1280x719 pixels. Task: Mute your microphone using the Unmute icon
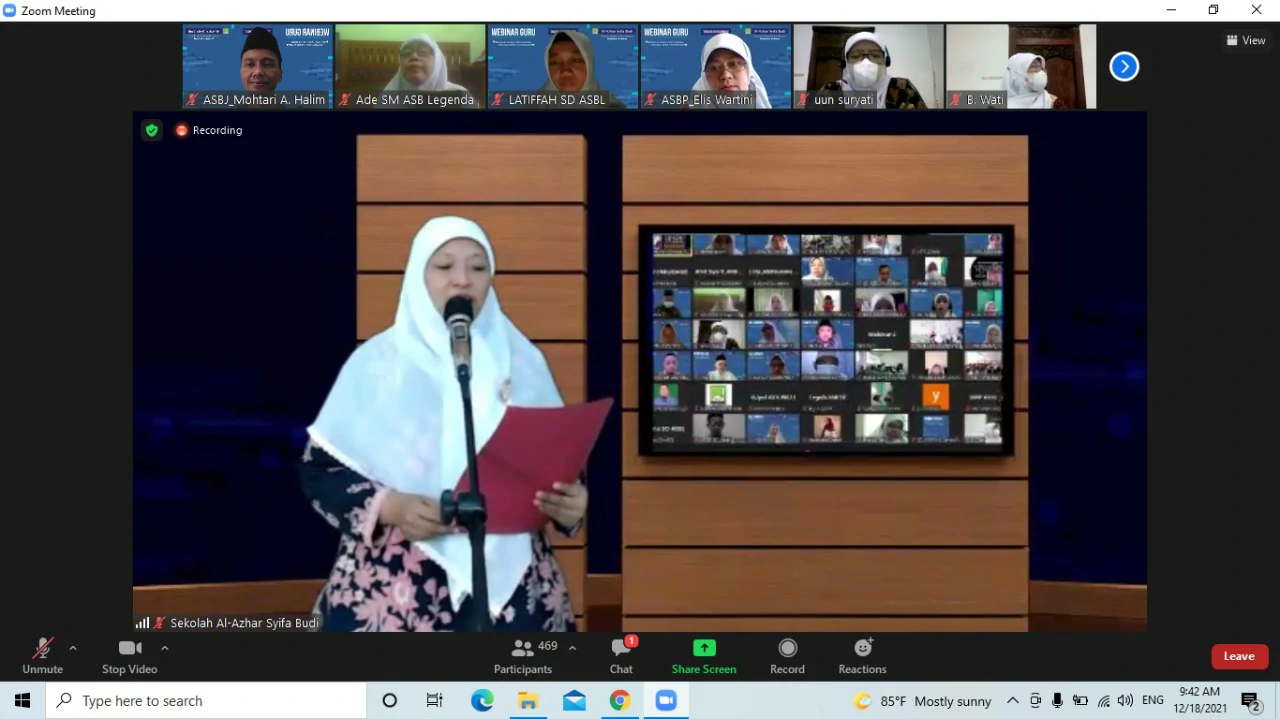(x=42, y=648)
